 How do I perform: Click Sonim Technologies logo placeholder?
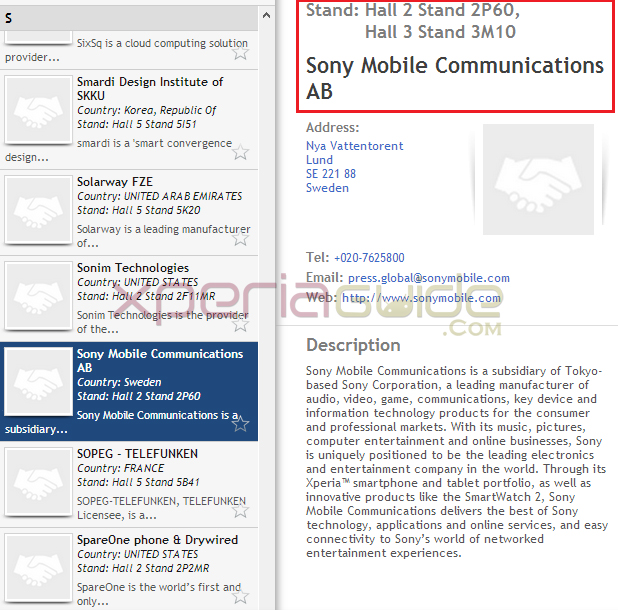pyautogui.click(x=38, y=296)
